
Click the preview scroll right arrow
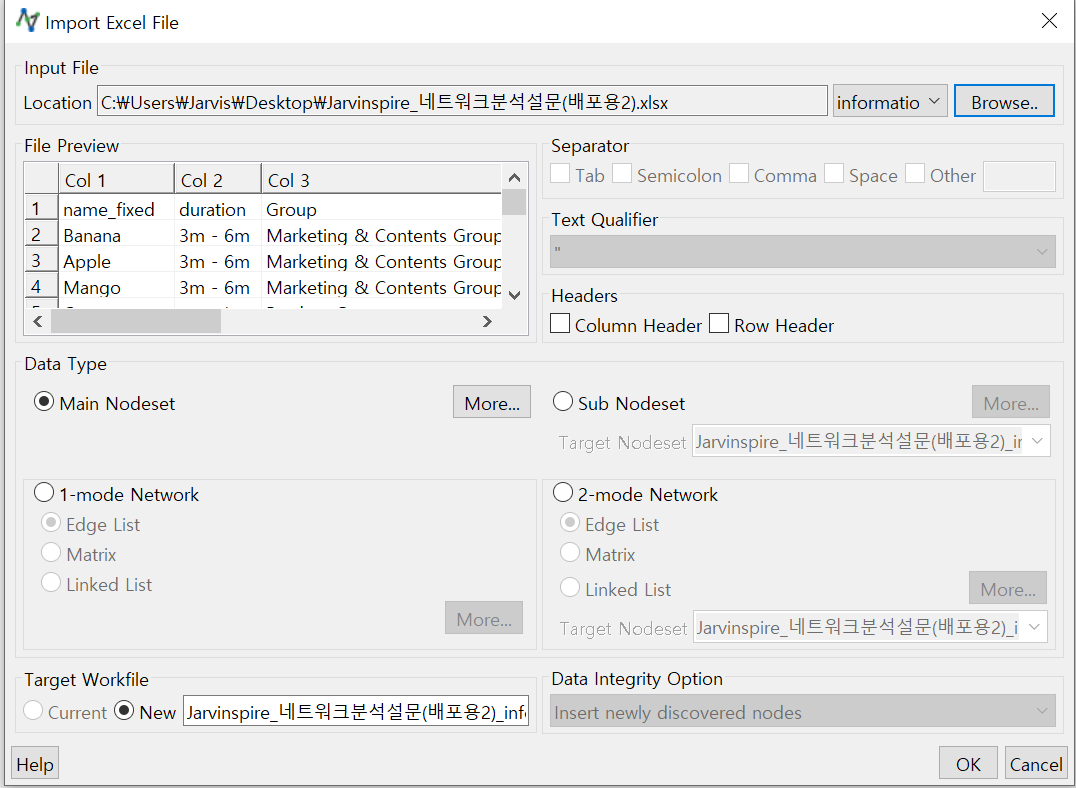pyautogui.click(x=487, y=321)
